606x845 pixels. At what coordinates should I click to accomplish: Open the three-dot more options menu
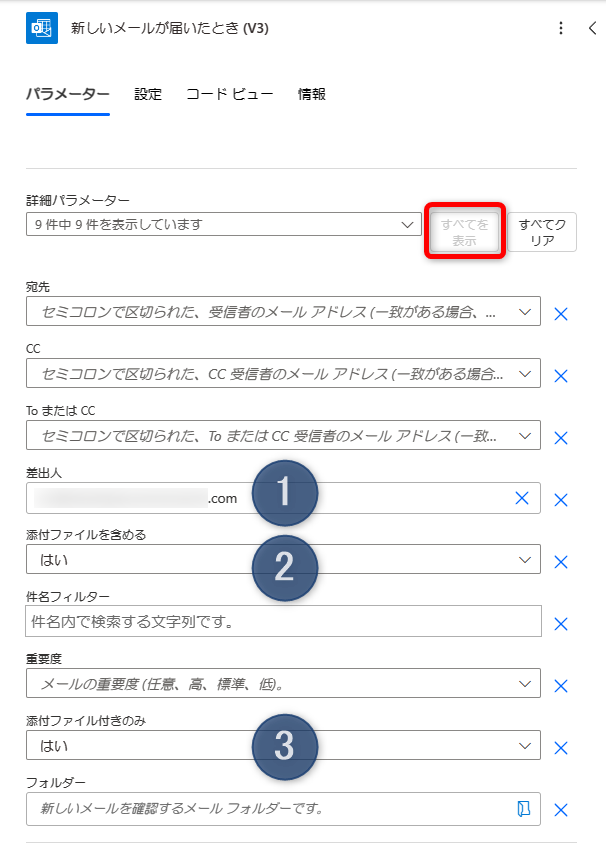(x=561, y=28)
